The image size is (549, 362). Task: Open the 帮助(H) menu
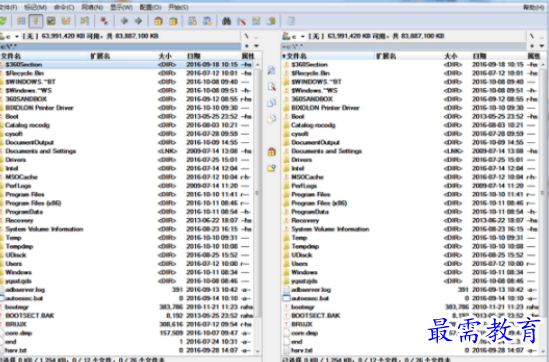click(533, 7)
